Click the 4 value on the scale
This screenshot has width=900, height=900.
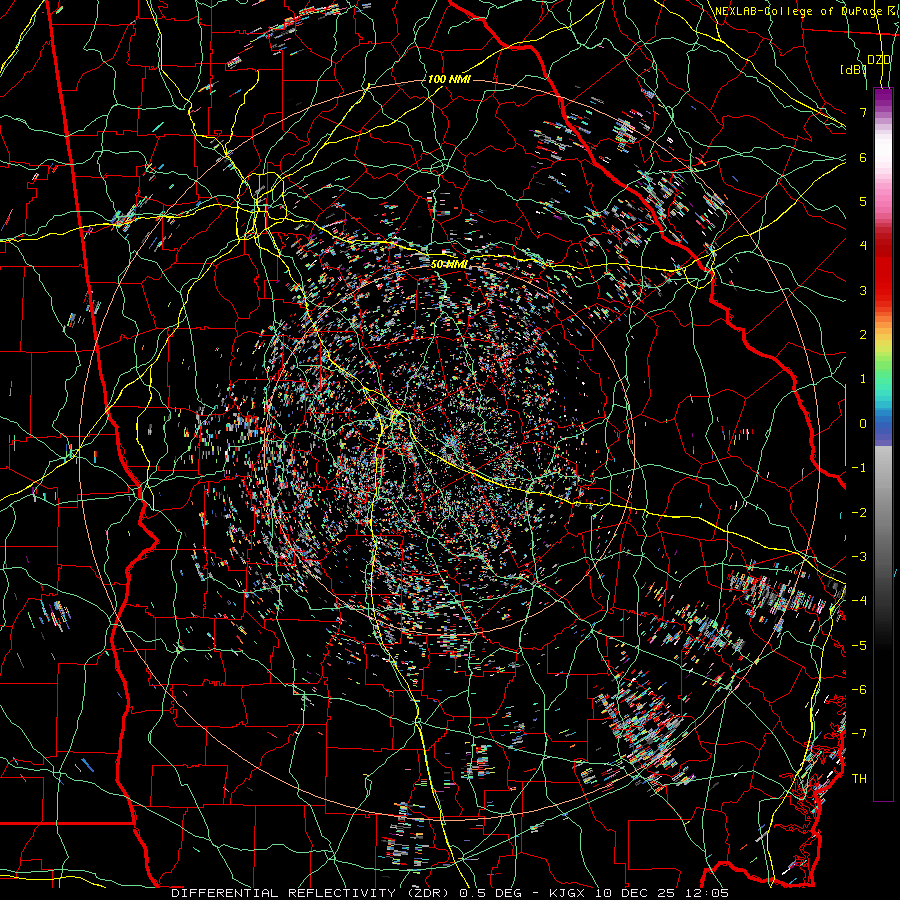(863, 246)
